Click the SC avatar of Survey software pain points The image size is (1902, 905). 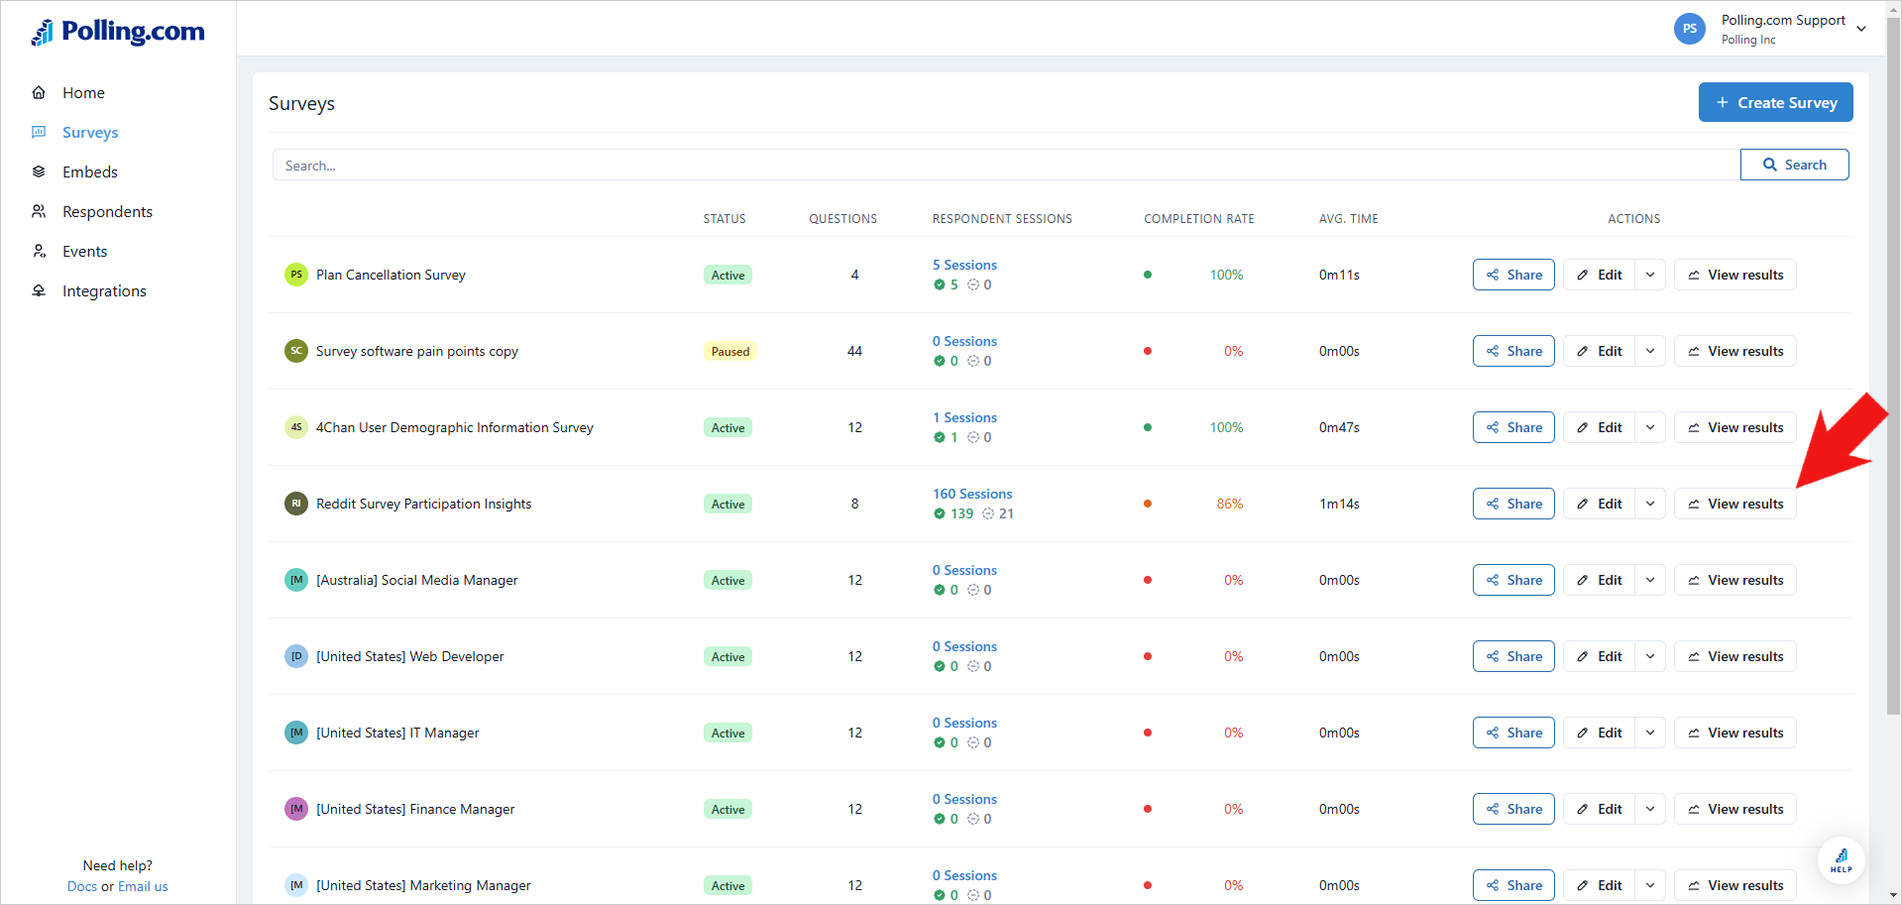tap(296, 351)
